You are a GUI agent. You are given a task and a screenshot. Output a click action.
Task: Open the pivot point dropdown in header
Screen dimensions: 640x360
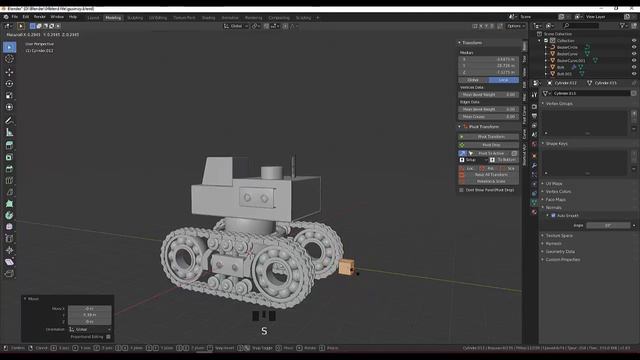[256, 26]
